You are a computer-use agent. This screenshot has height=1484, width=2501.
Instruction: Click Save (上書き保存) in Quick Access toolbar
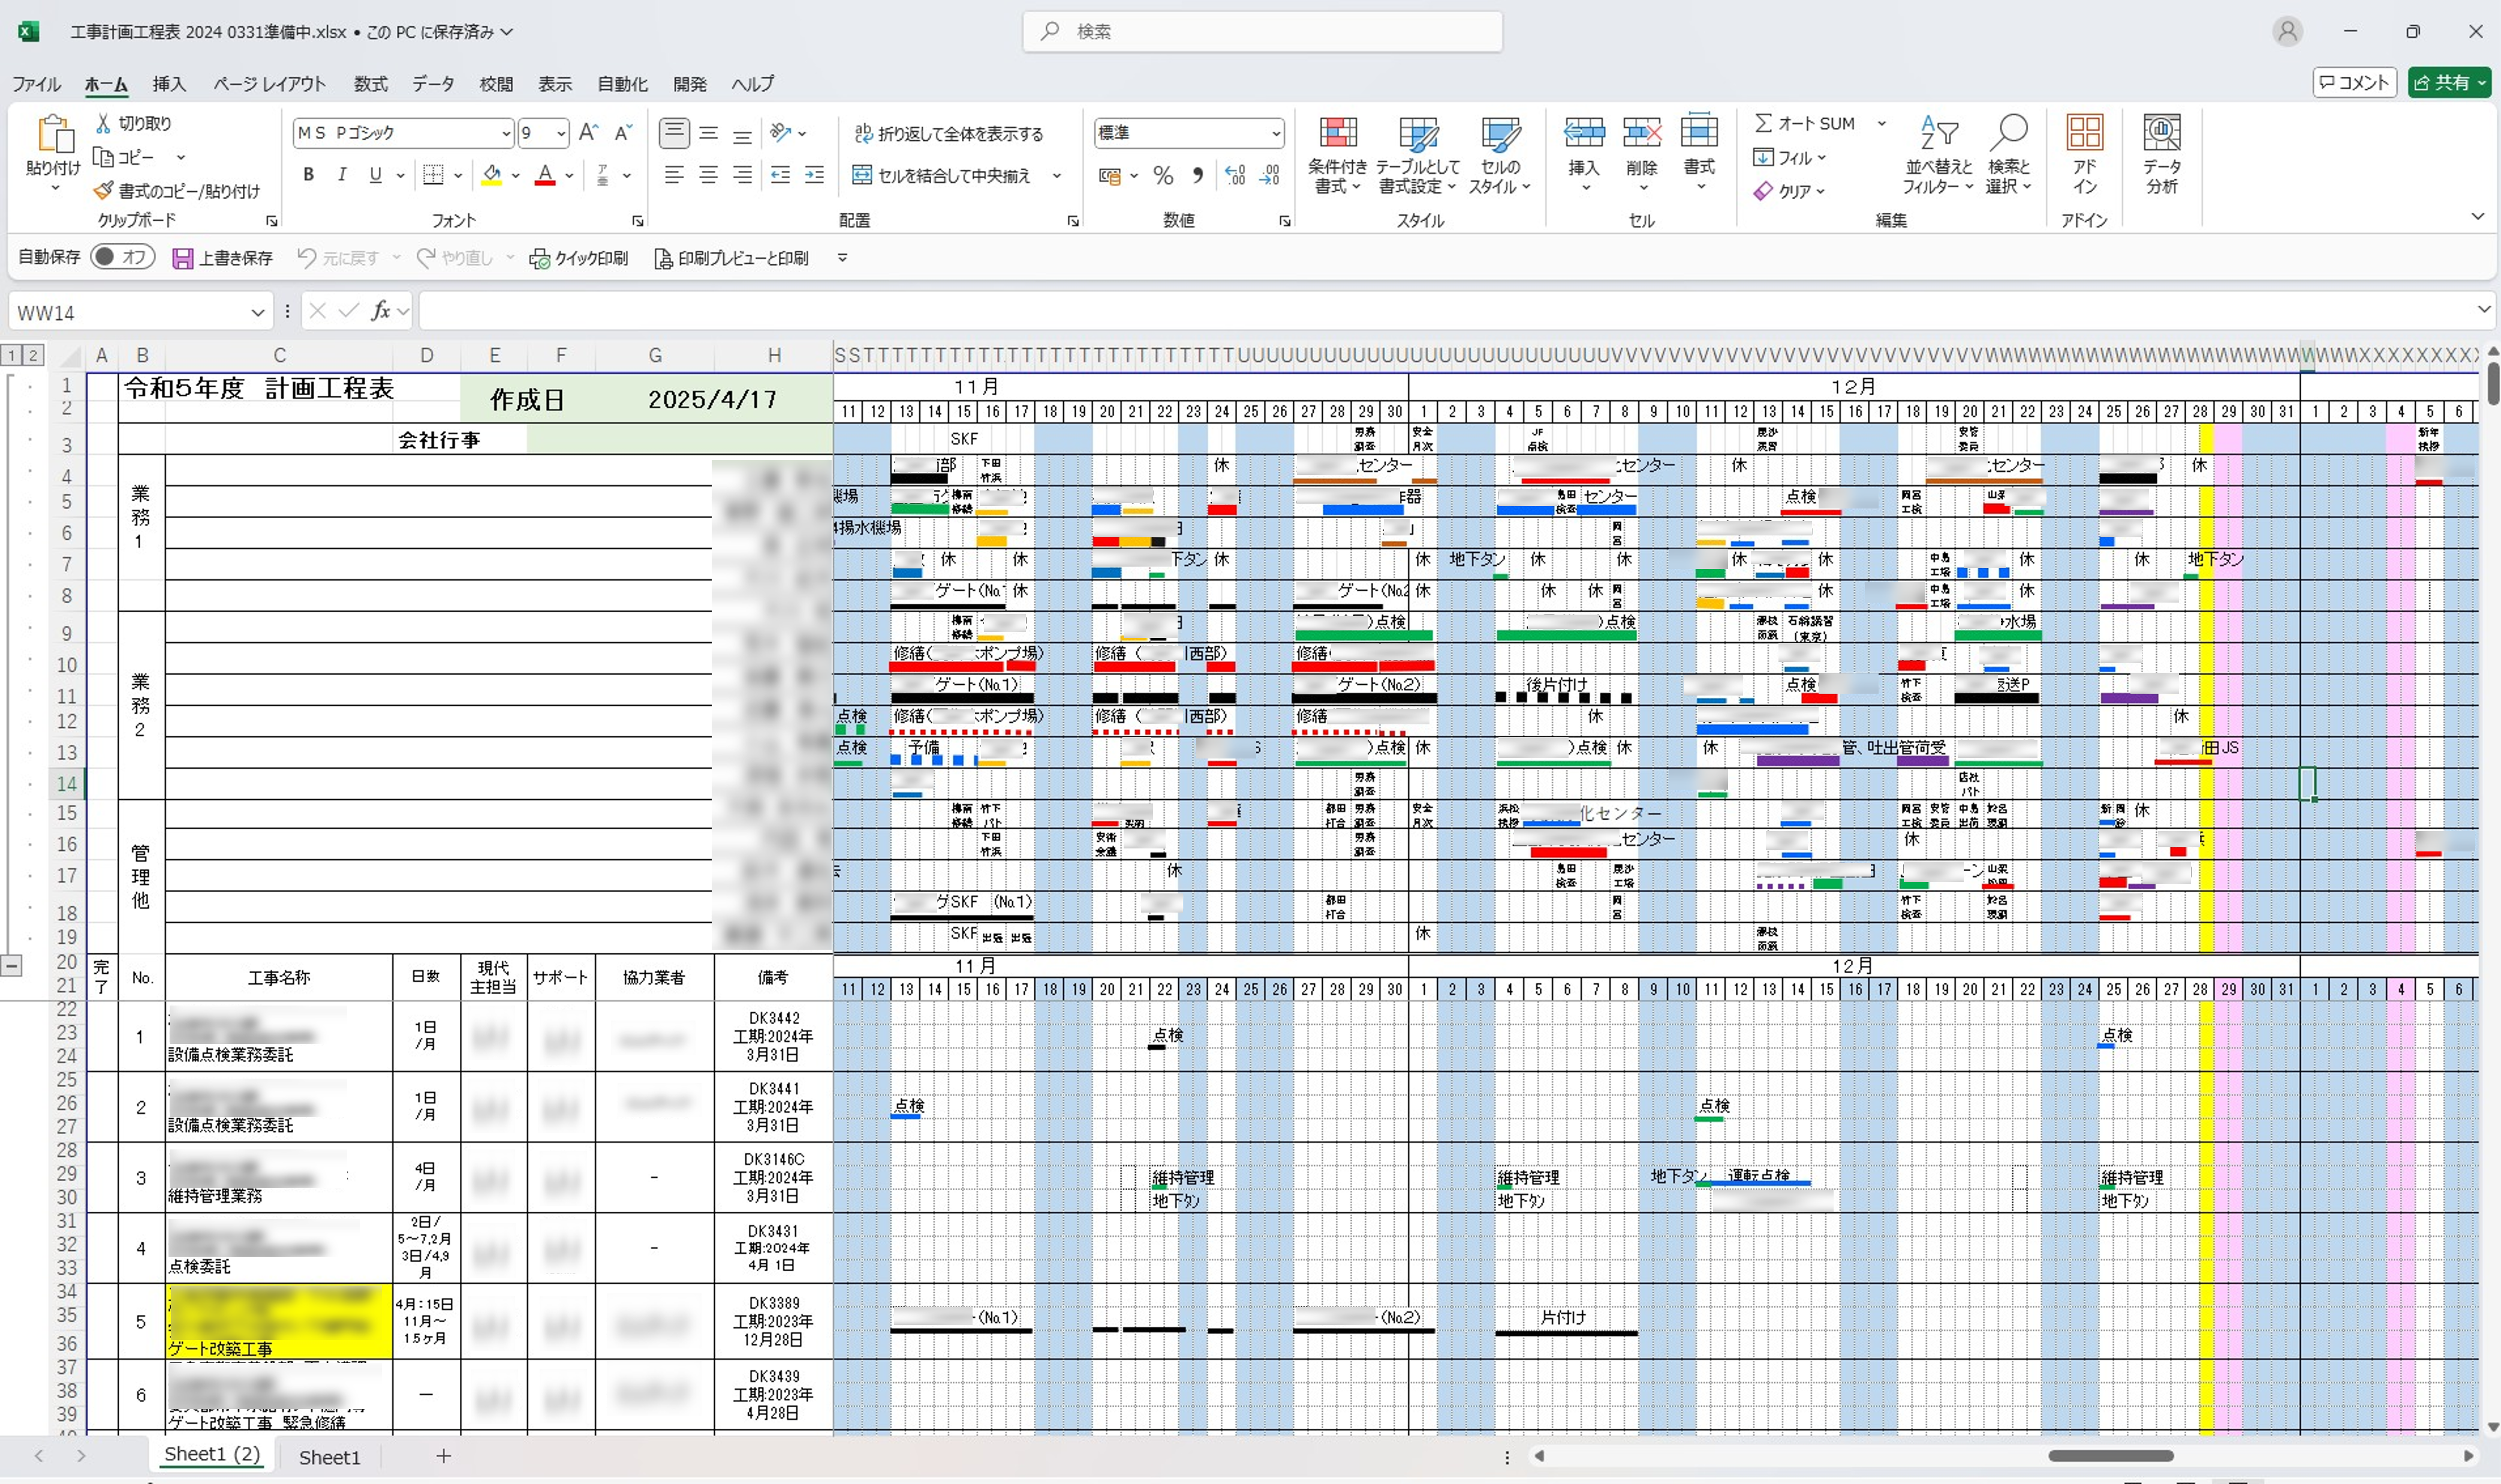pos(222,258)
